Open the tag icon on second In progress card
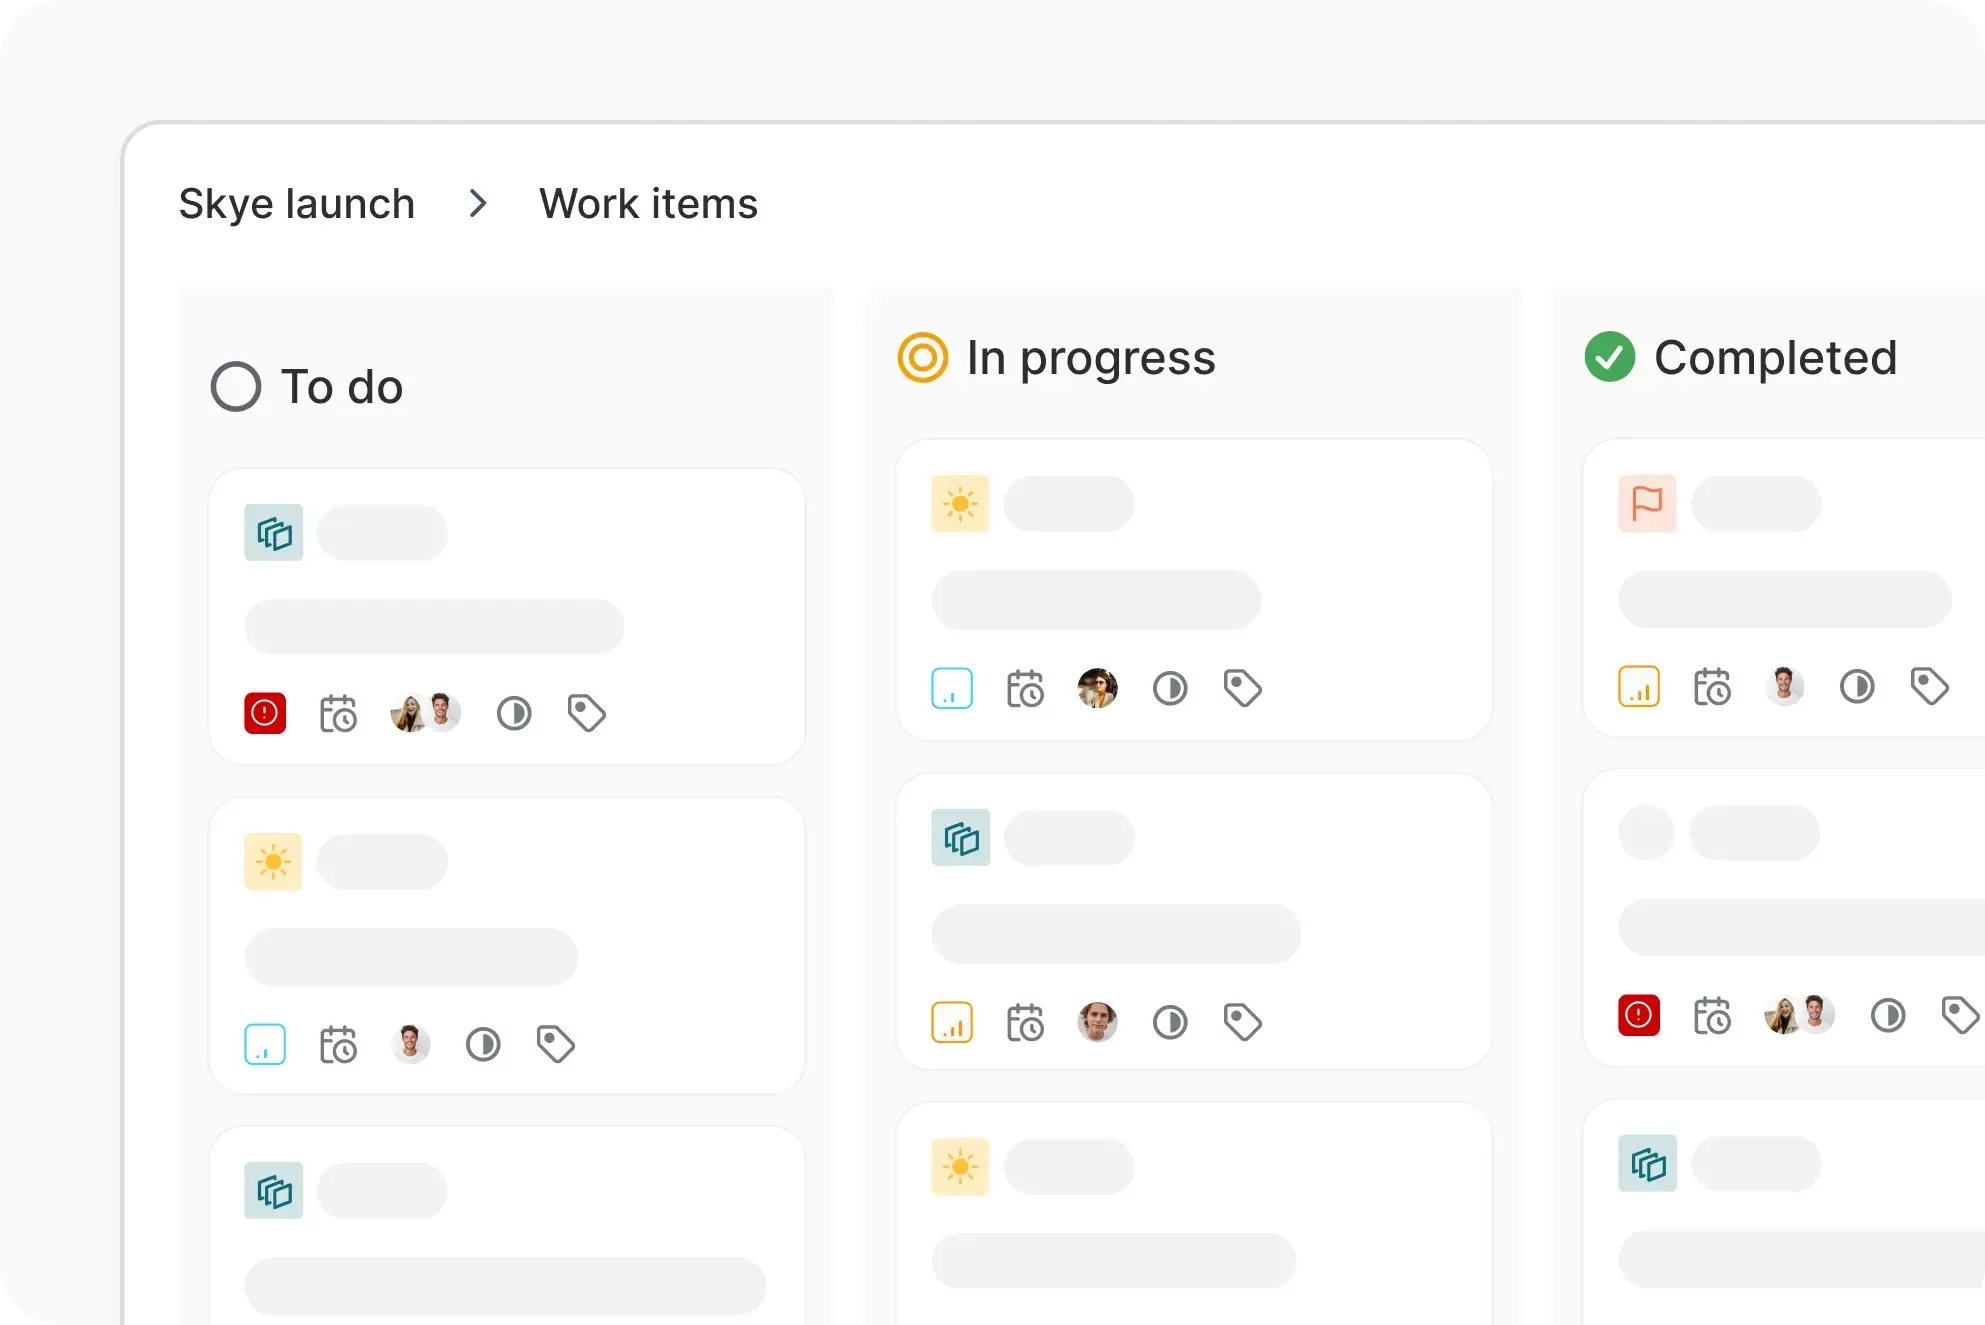1985x1325 pixels. pos(1242,1022)
